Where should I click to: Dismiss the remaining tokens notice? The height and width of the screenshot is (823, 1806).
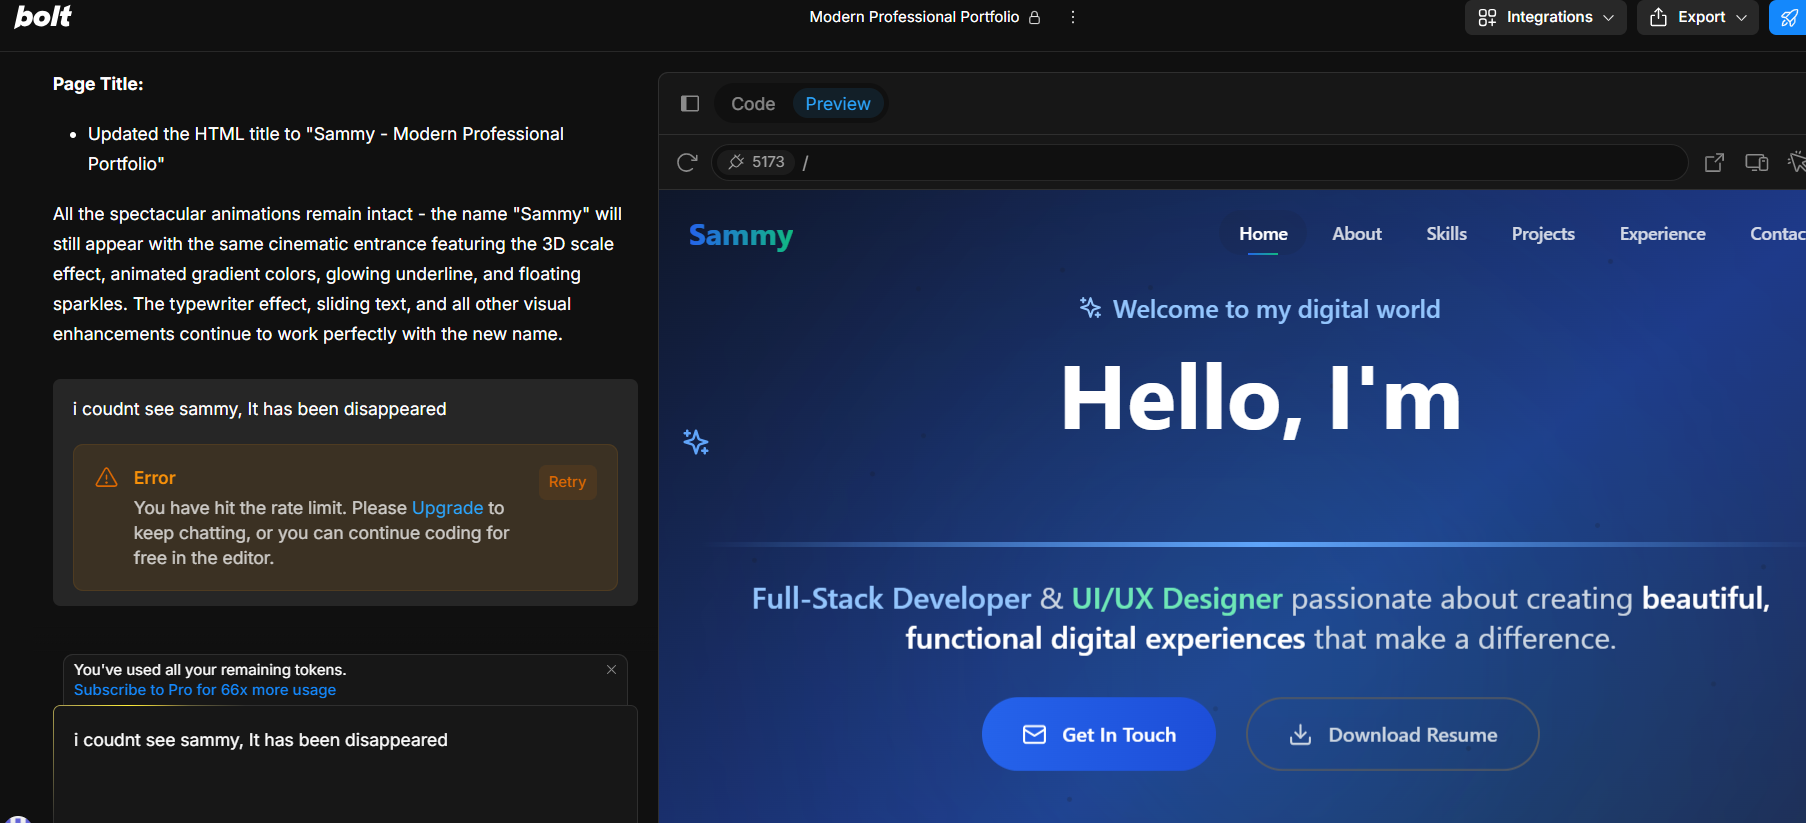tap(611, 670)
